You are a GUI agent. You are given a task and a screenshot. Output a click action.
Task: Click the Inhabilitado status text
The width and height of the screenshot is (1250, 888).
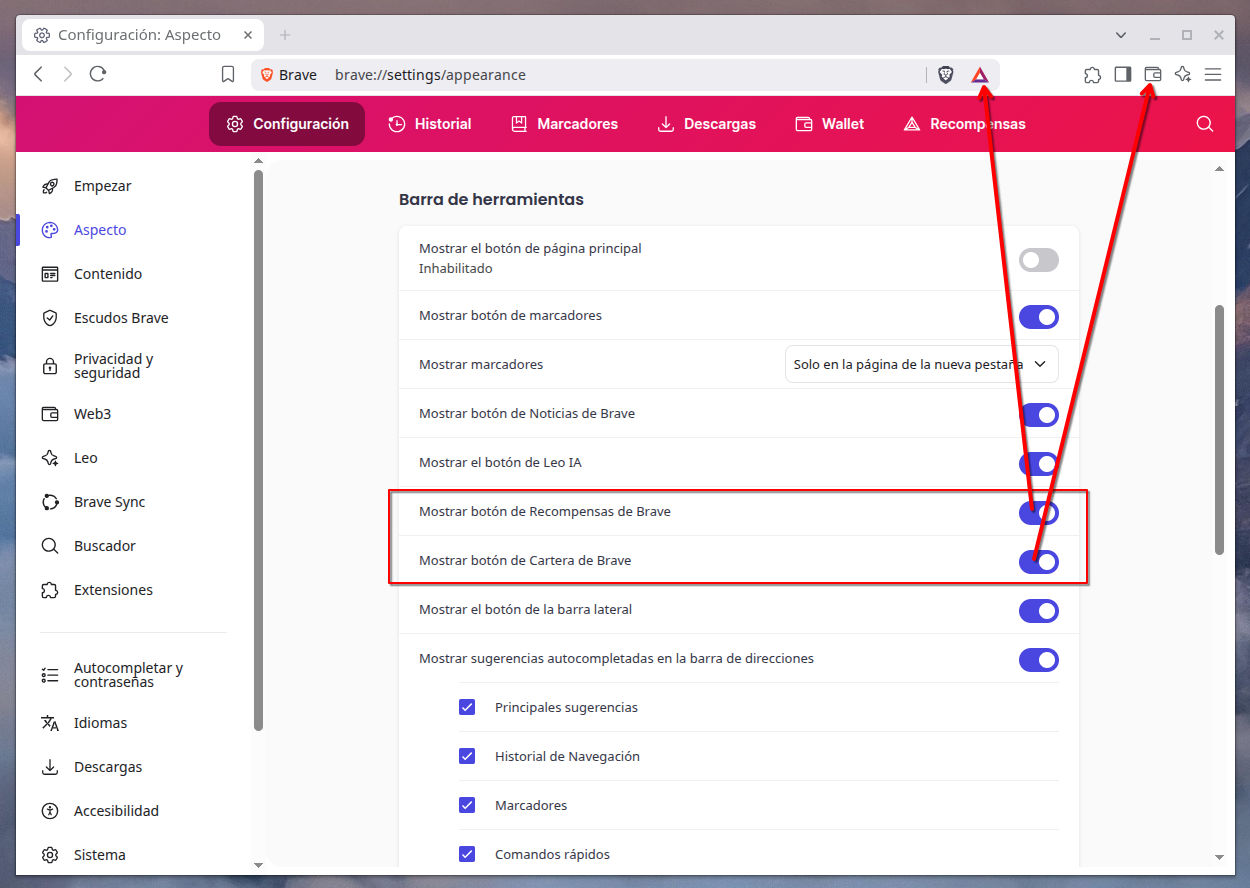456,268
